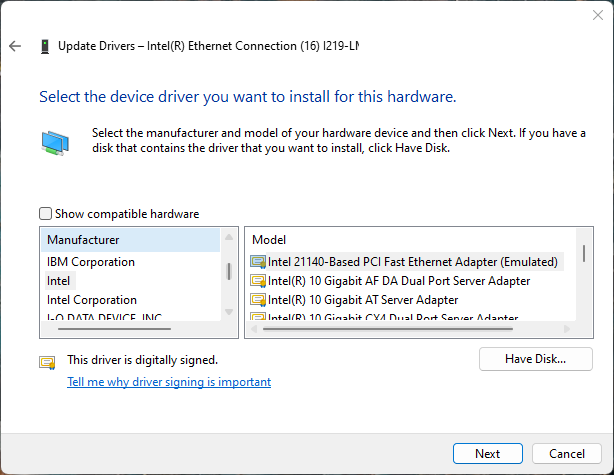Click the Intel 21140-Based adapter driver icon
The height and width of the screenshot is (475, 614).
tap(258, 262)
